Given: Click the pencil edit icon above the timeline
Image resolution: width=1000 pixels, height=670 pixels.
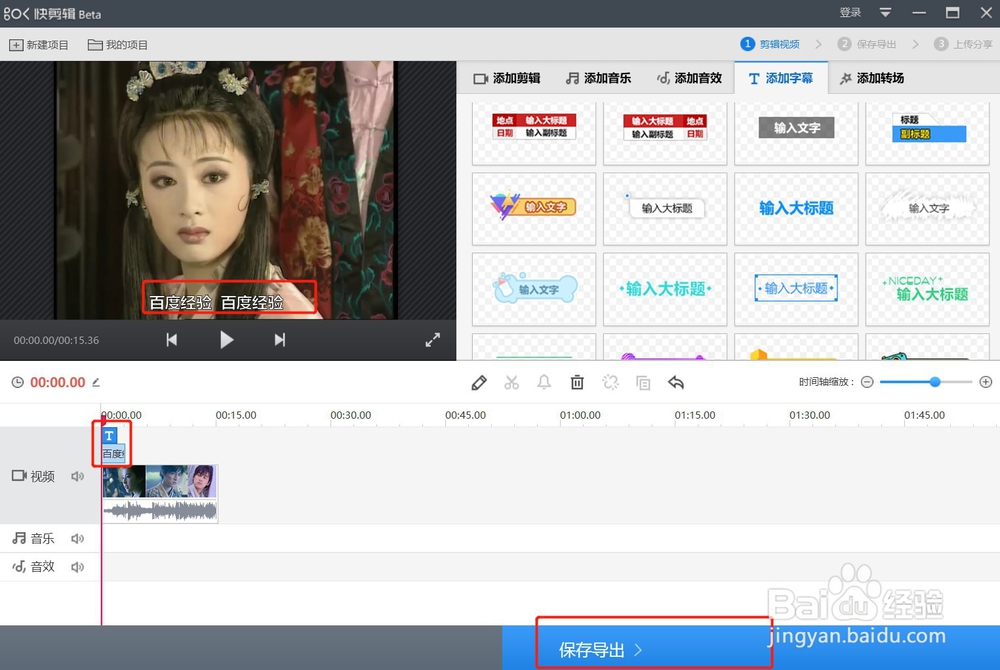Looking at the screenshot, I should pyautogui.click(x=479, y=383).
